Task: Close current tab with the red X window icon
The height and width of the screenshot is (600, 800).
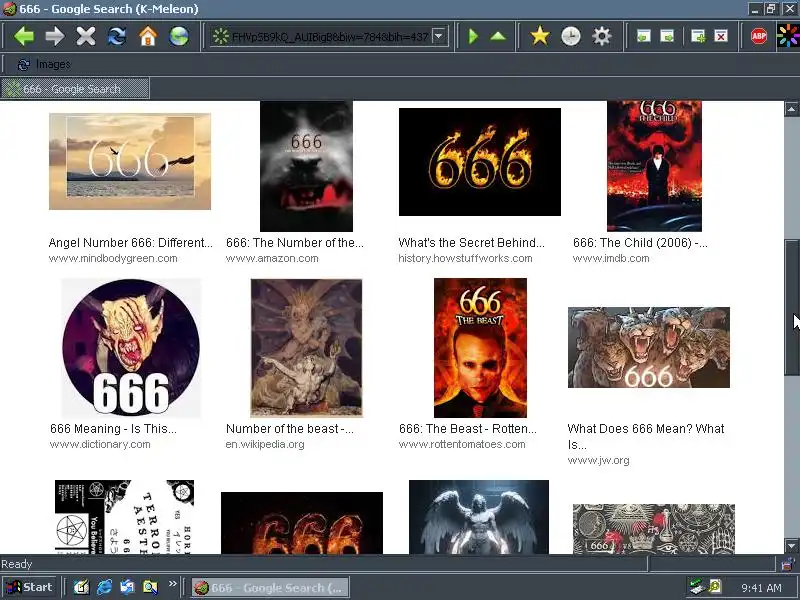Action: click(721, 36)
